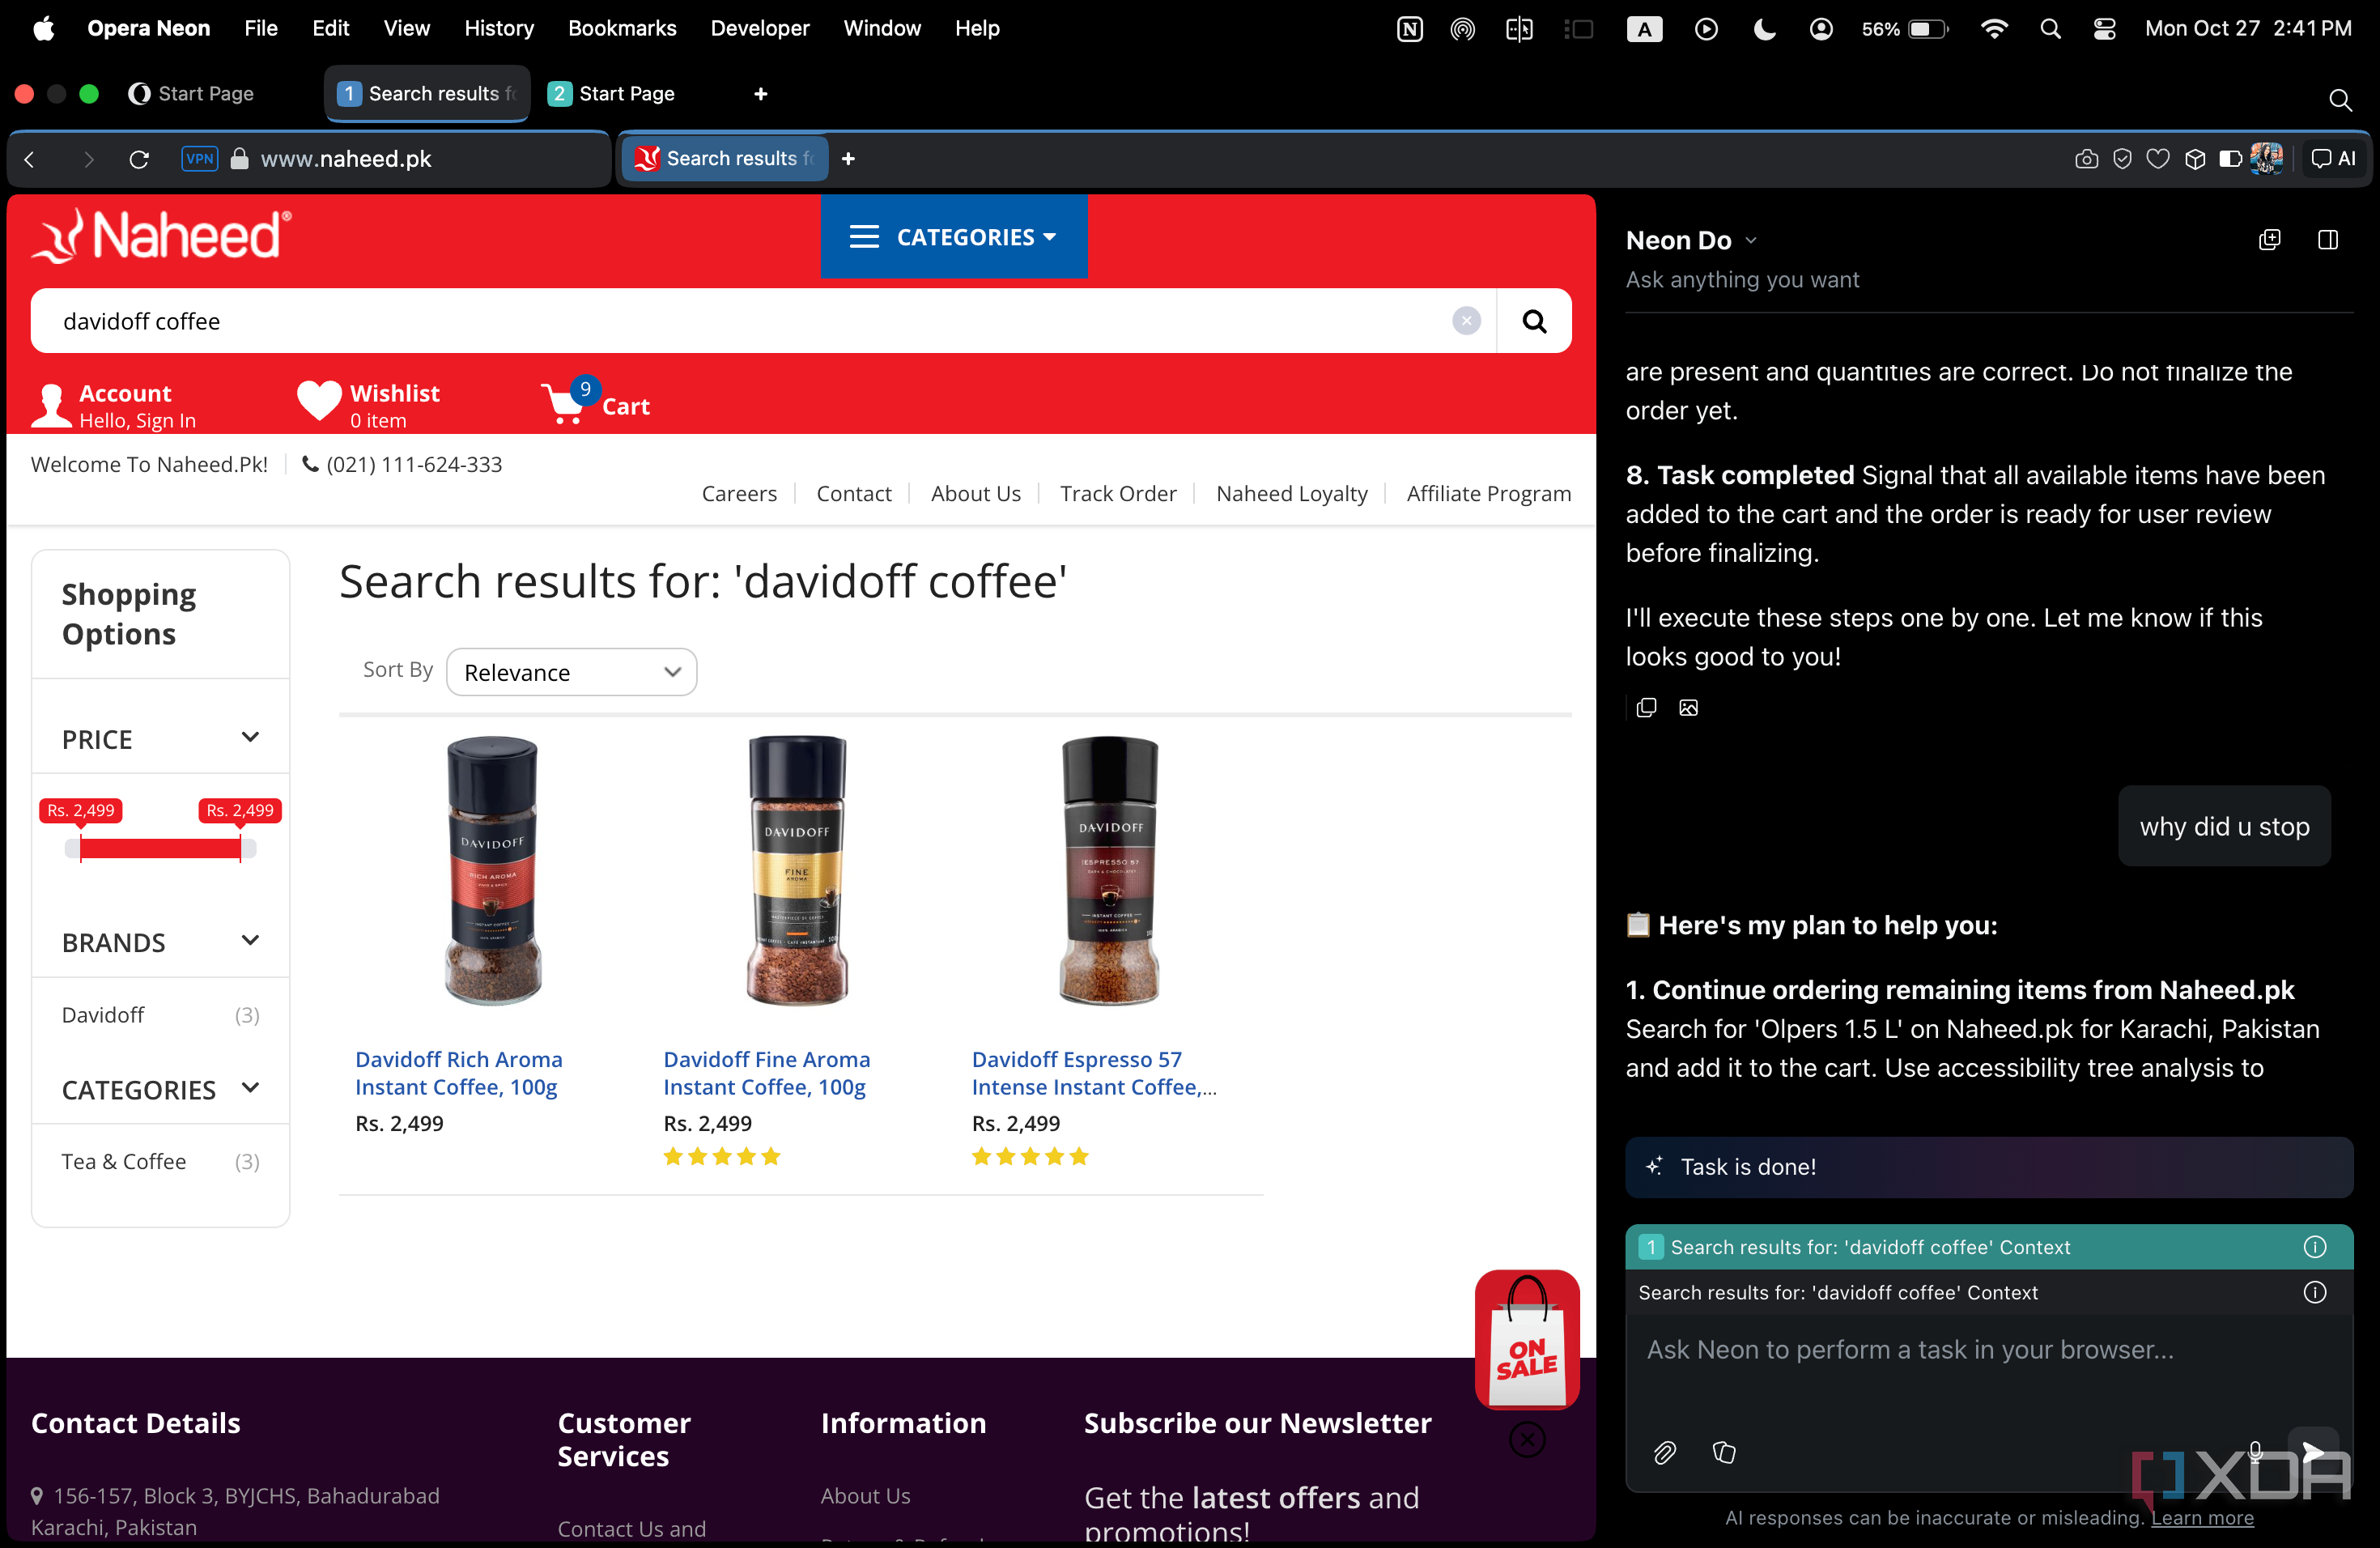Open the CATEGORIES dropdown menu
2380x1548 pixels.
pos(953,237)
